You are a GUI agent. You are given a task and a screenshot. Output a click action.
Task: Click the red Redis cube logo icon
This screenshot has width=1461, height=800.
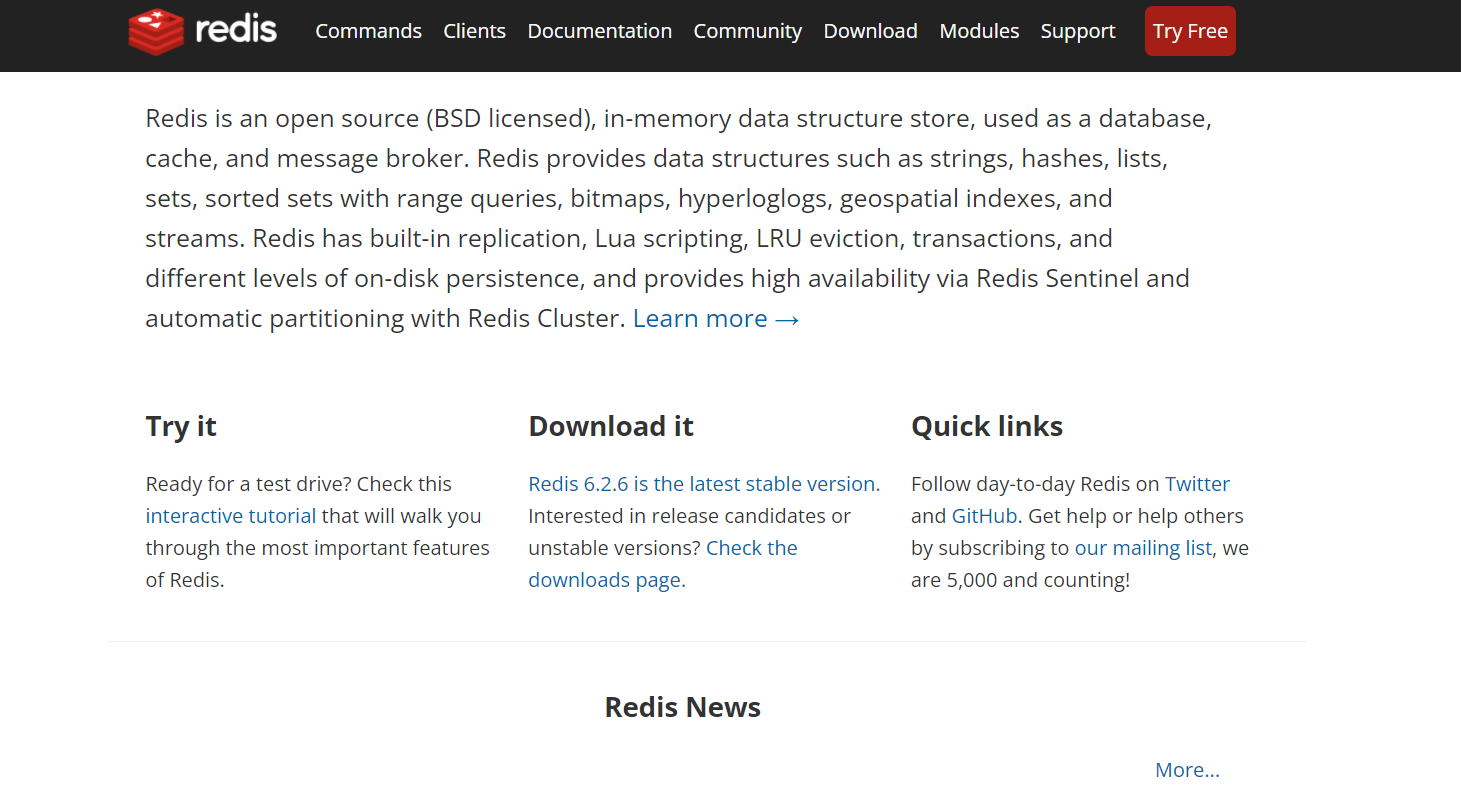pyautogui.click(x=157, y=31)
